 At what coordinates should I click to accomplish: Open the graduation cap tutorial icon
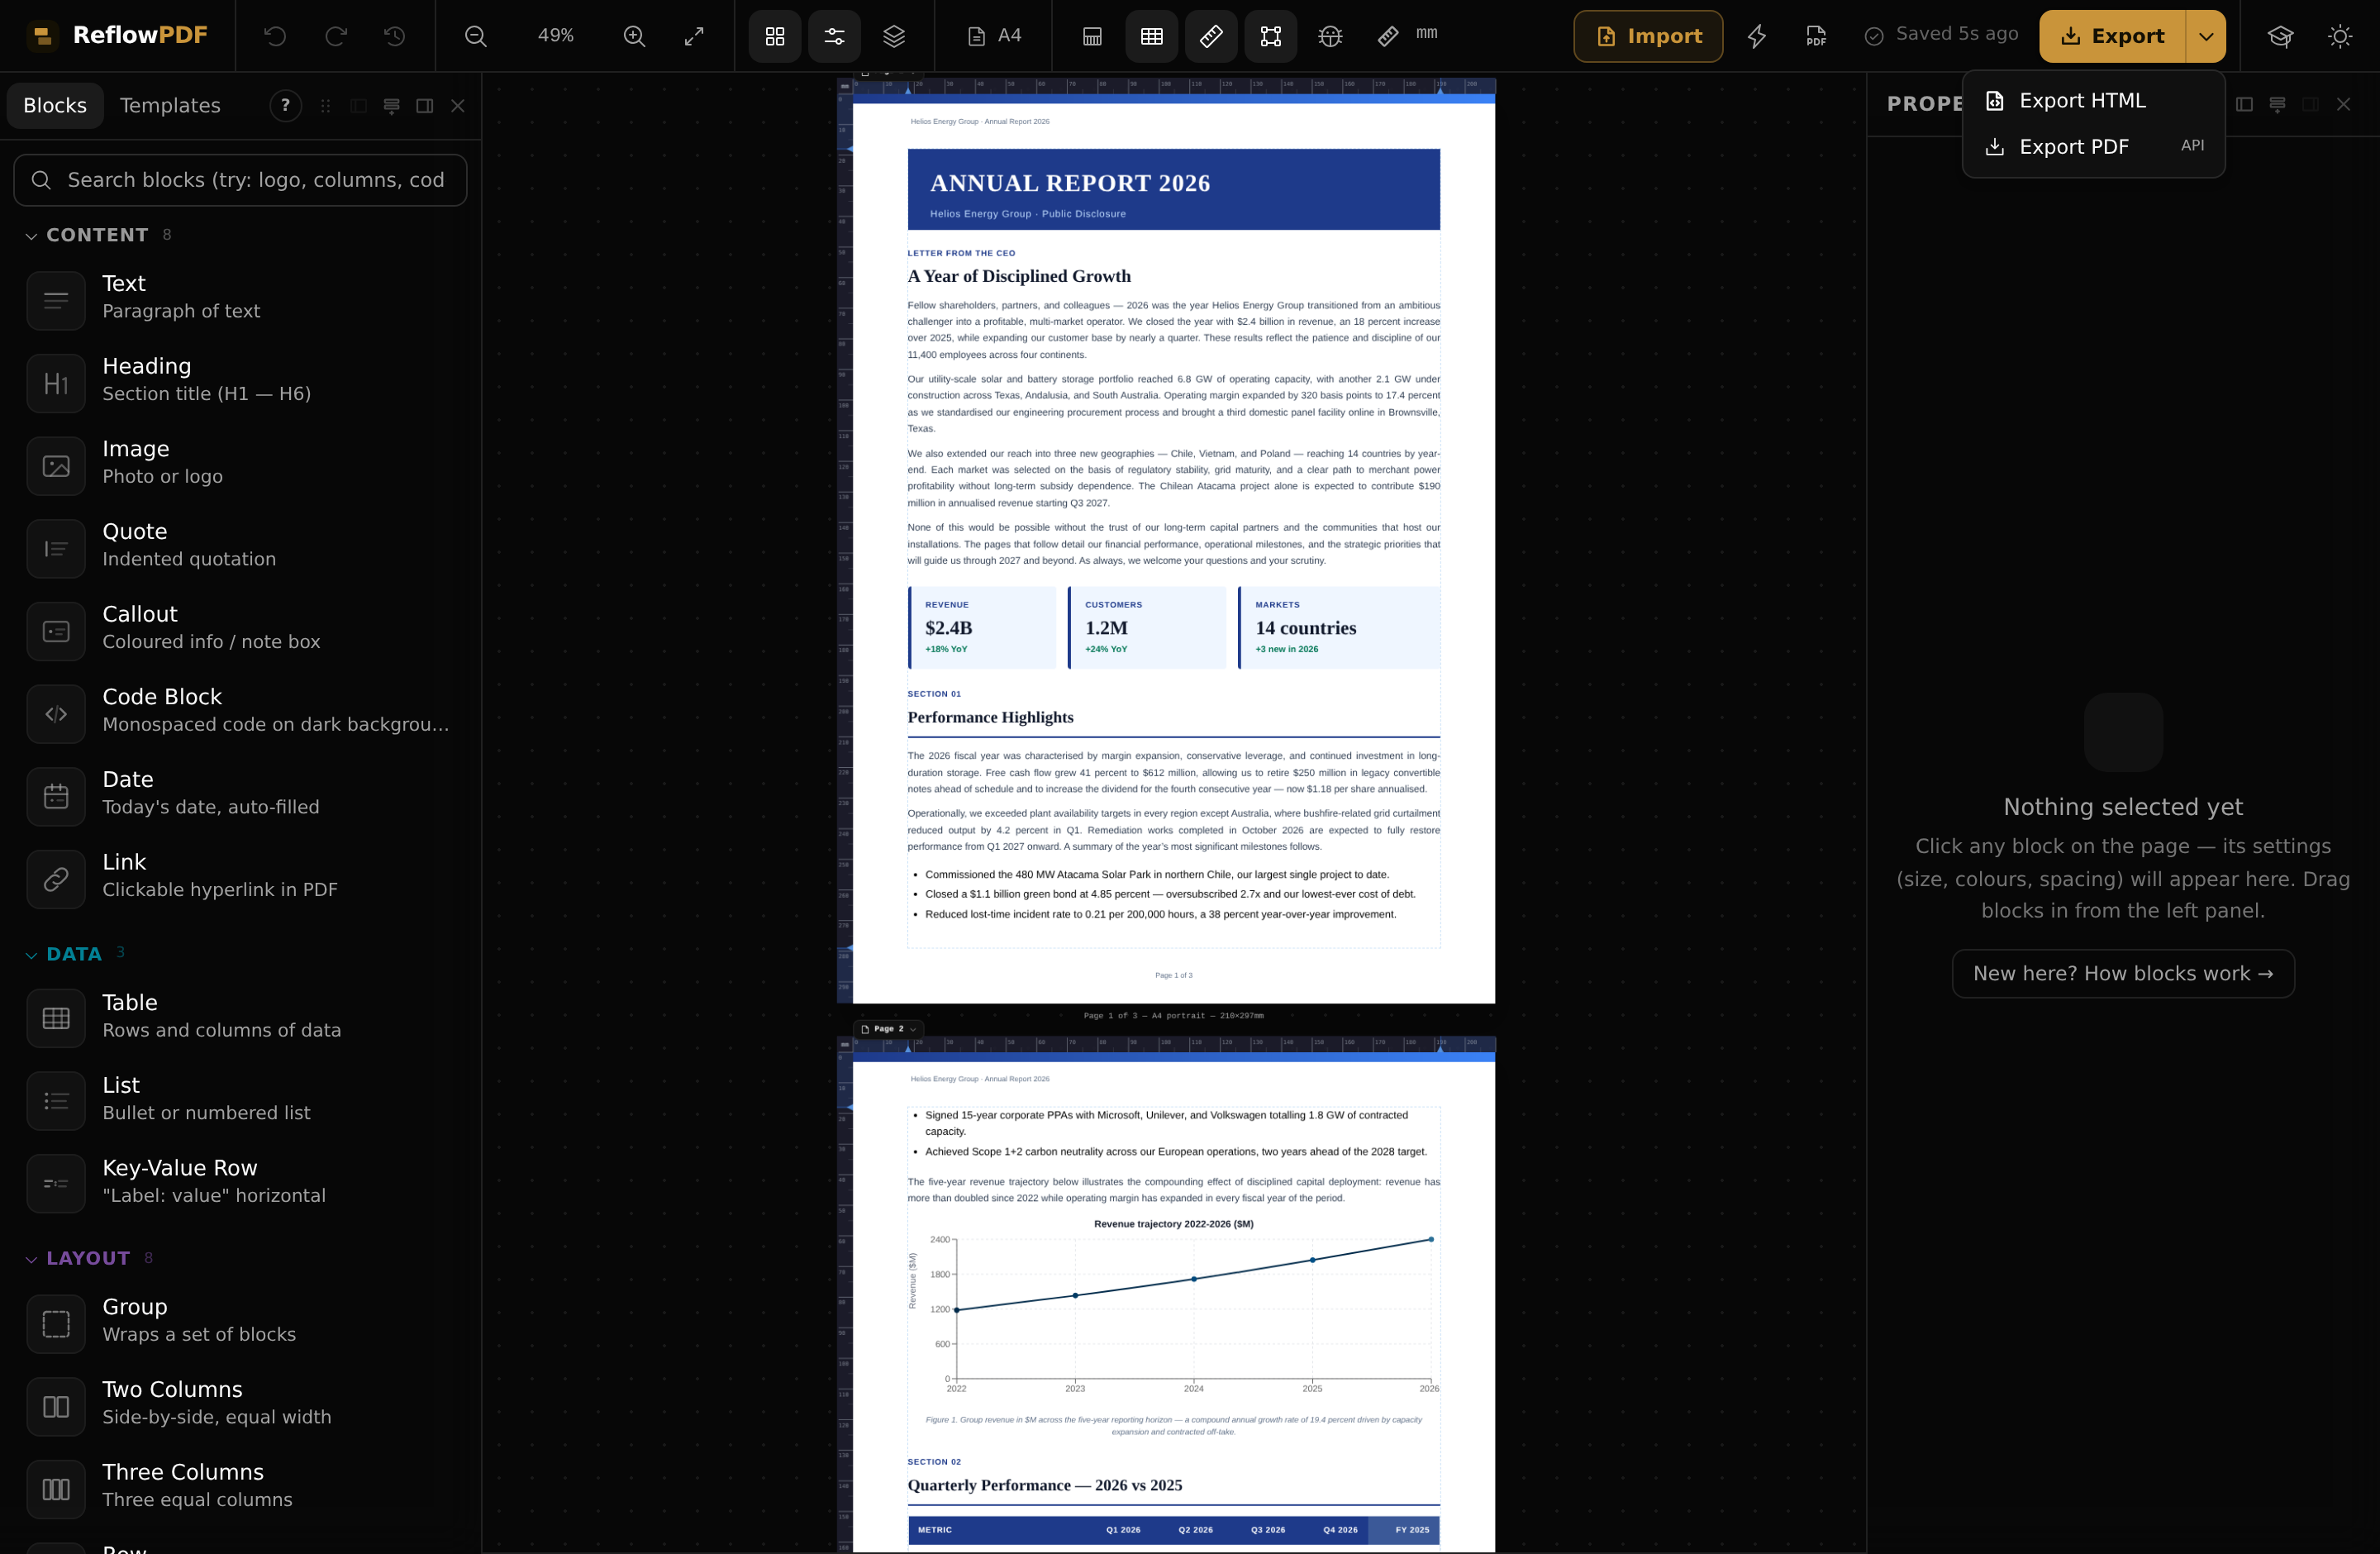pyautogui.click(x=2280, y=36)
